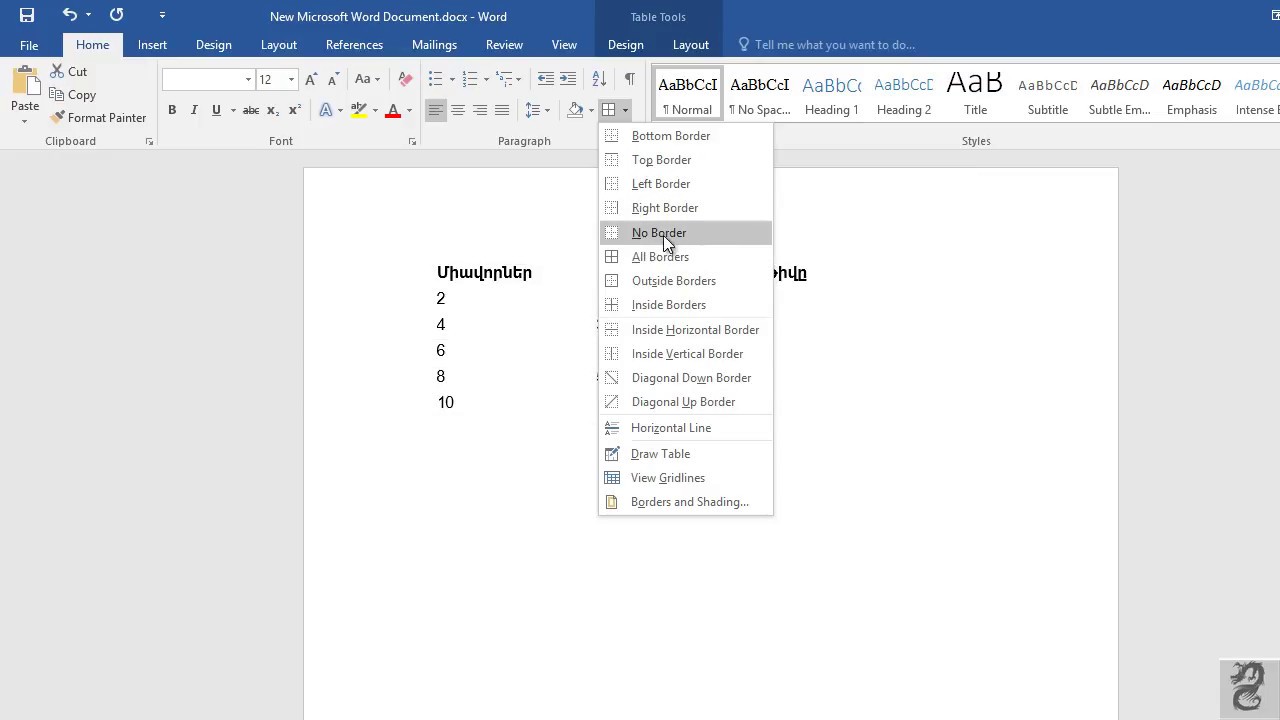Toggle strikethrough formatting
Image resolution: width=1280 pixels, height=720 pixels.
251,110
